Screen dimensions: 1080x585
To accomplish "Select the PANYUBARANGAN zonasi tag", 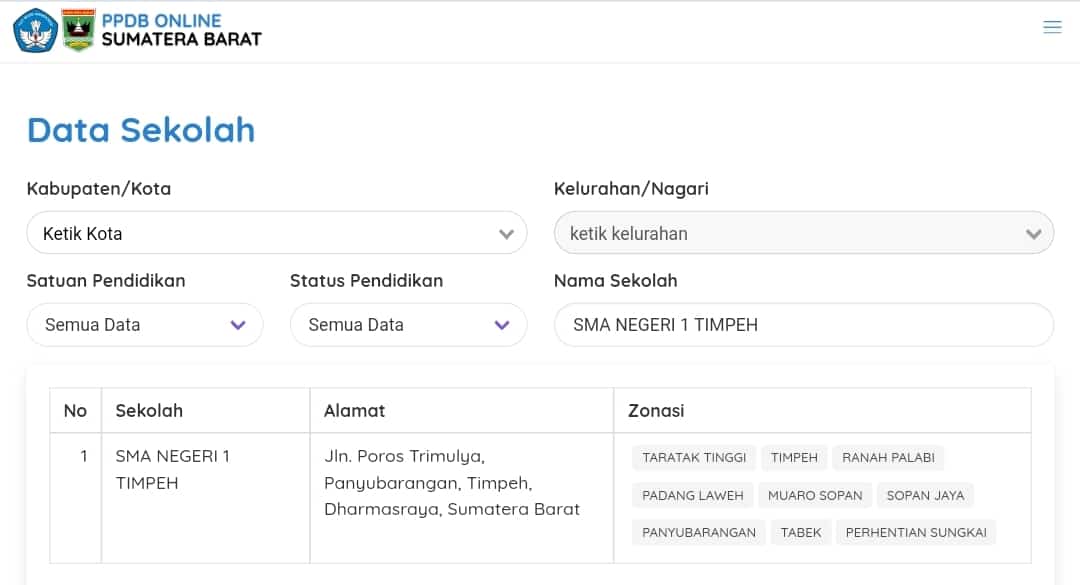I will pos(698,533).
